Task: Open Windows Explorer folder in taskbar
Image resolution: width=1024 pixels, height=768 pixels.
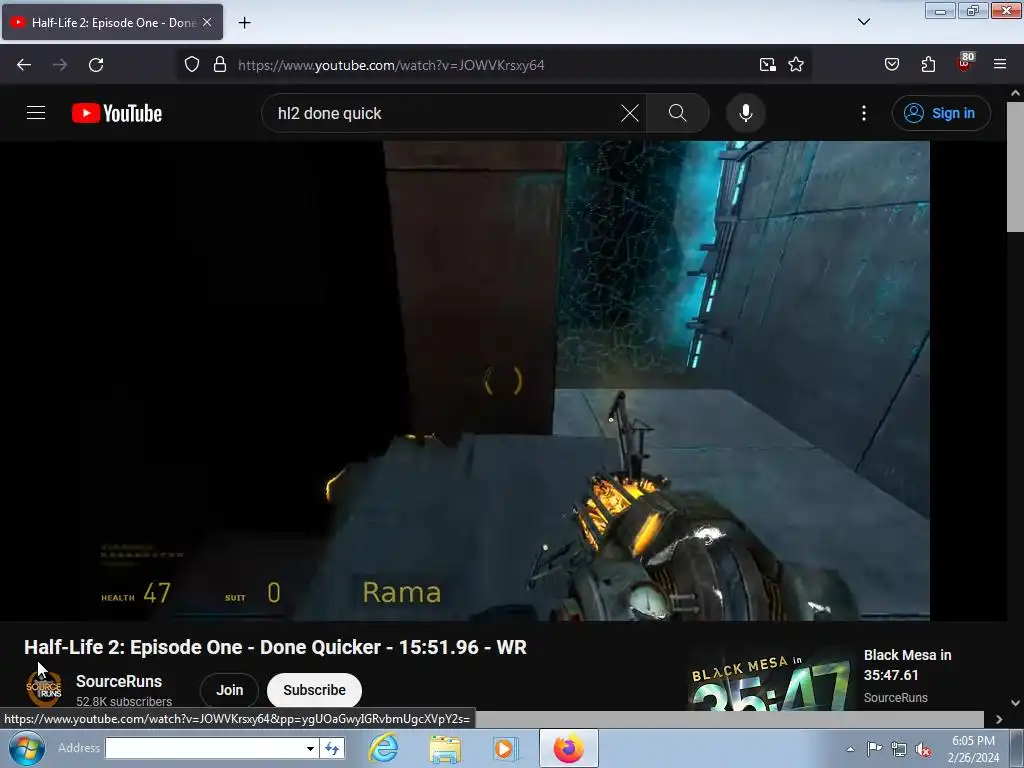Action: (x=445, y=748)
